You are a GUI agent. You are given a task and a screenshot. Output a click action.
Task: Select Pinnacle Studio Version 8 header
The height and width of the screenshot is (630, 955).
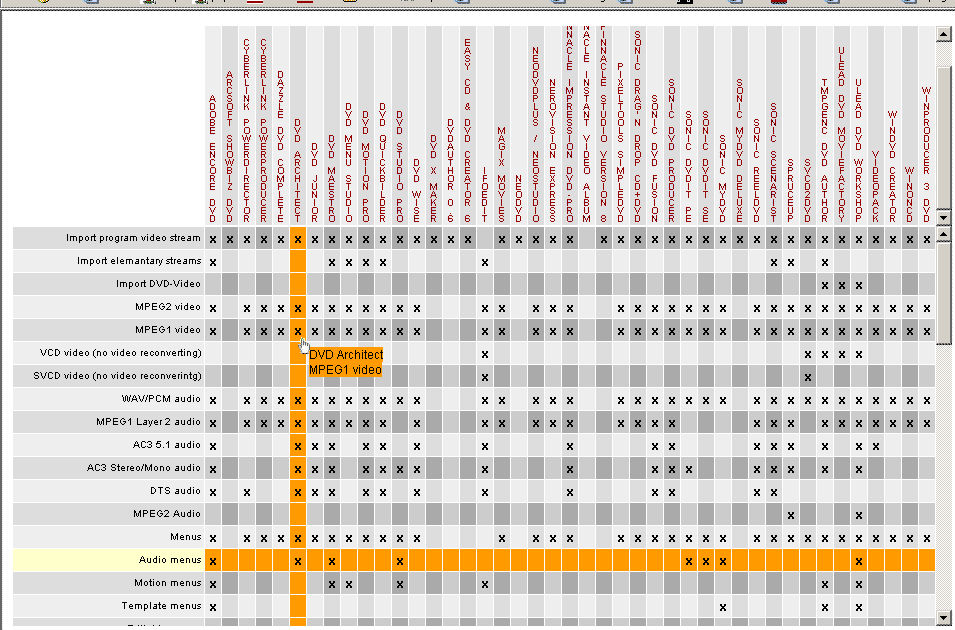coord(604,124)
